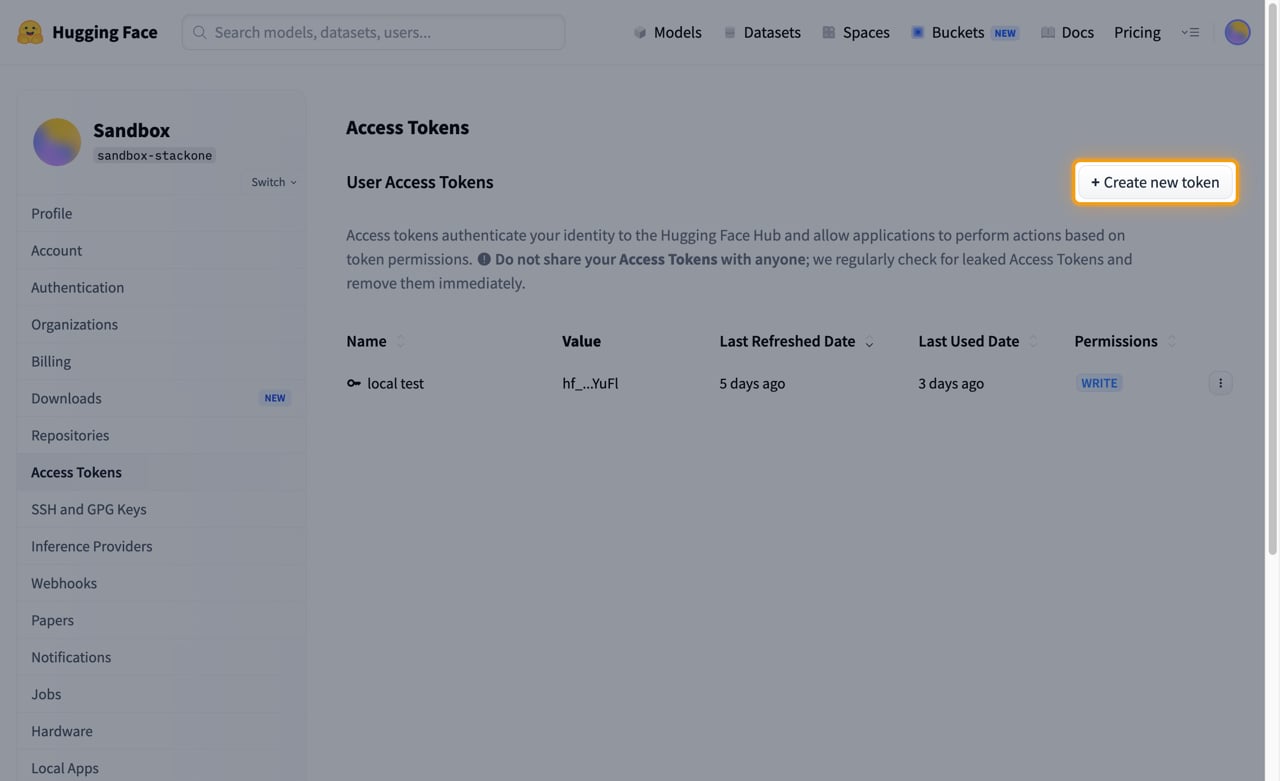Open Organizations settings
Image resolution: width=1280 pixels, height=781 pixels.
tap(161, 324)
